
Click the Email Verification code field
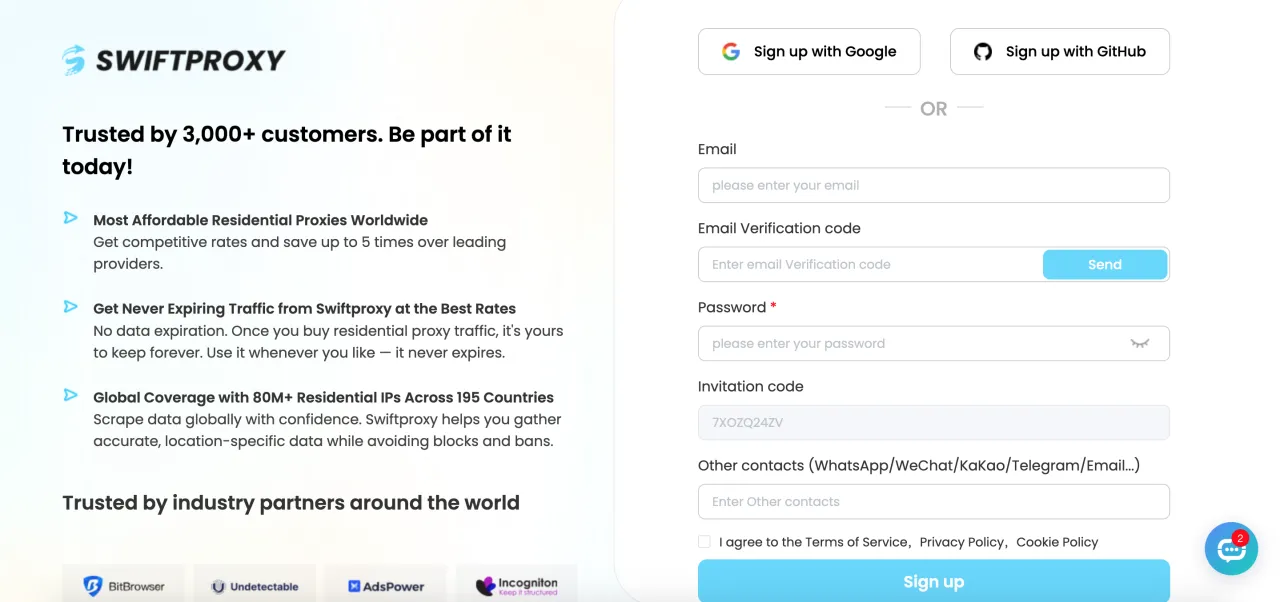(870, 265)
